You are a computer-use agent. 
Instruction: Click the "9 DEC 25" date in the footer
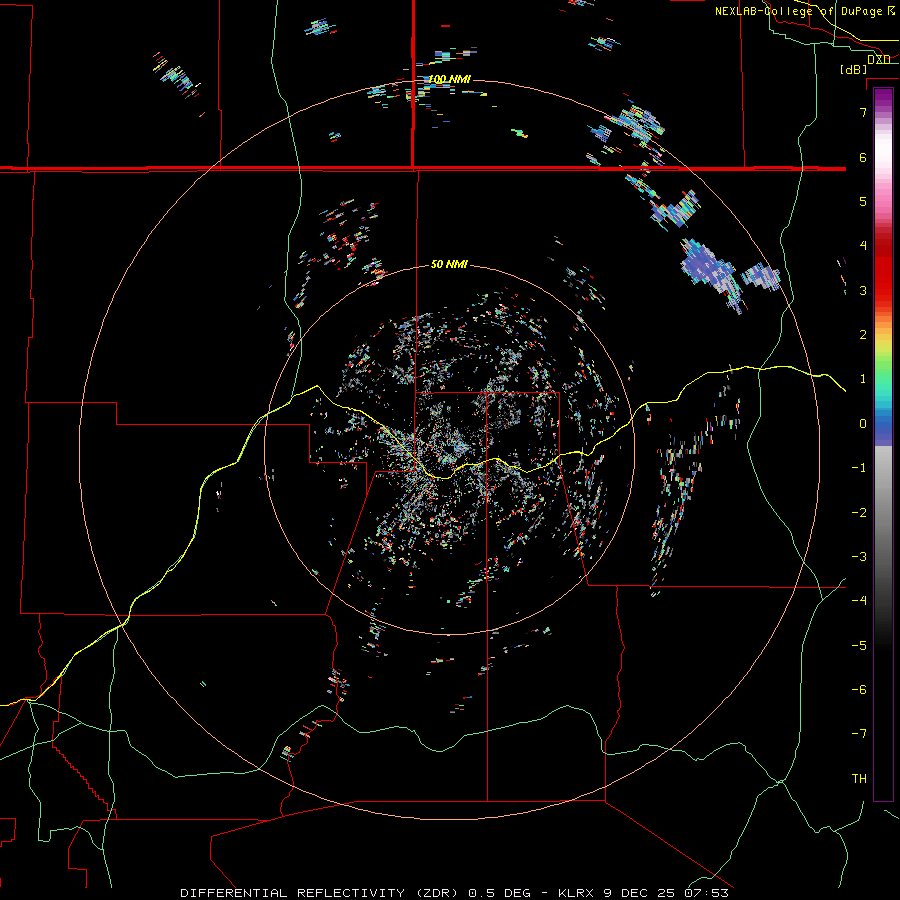coord(638,893)
